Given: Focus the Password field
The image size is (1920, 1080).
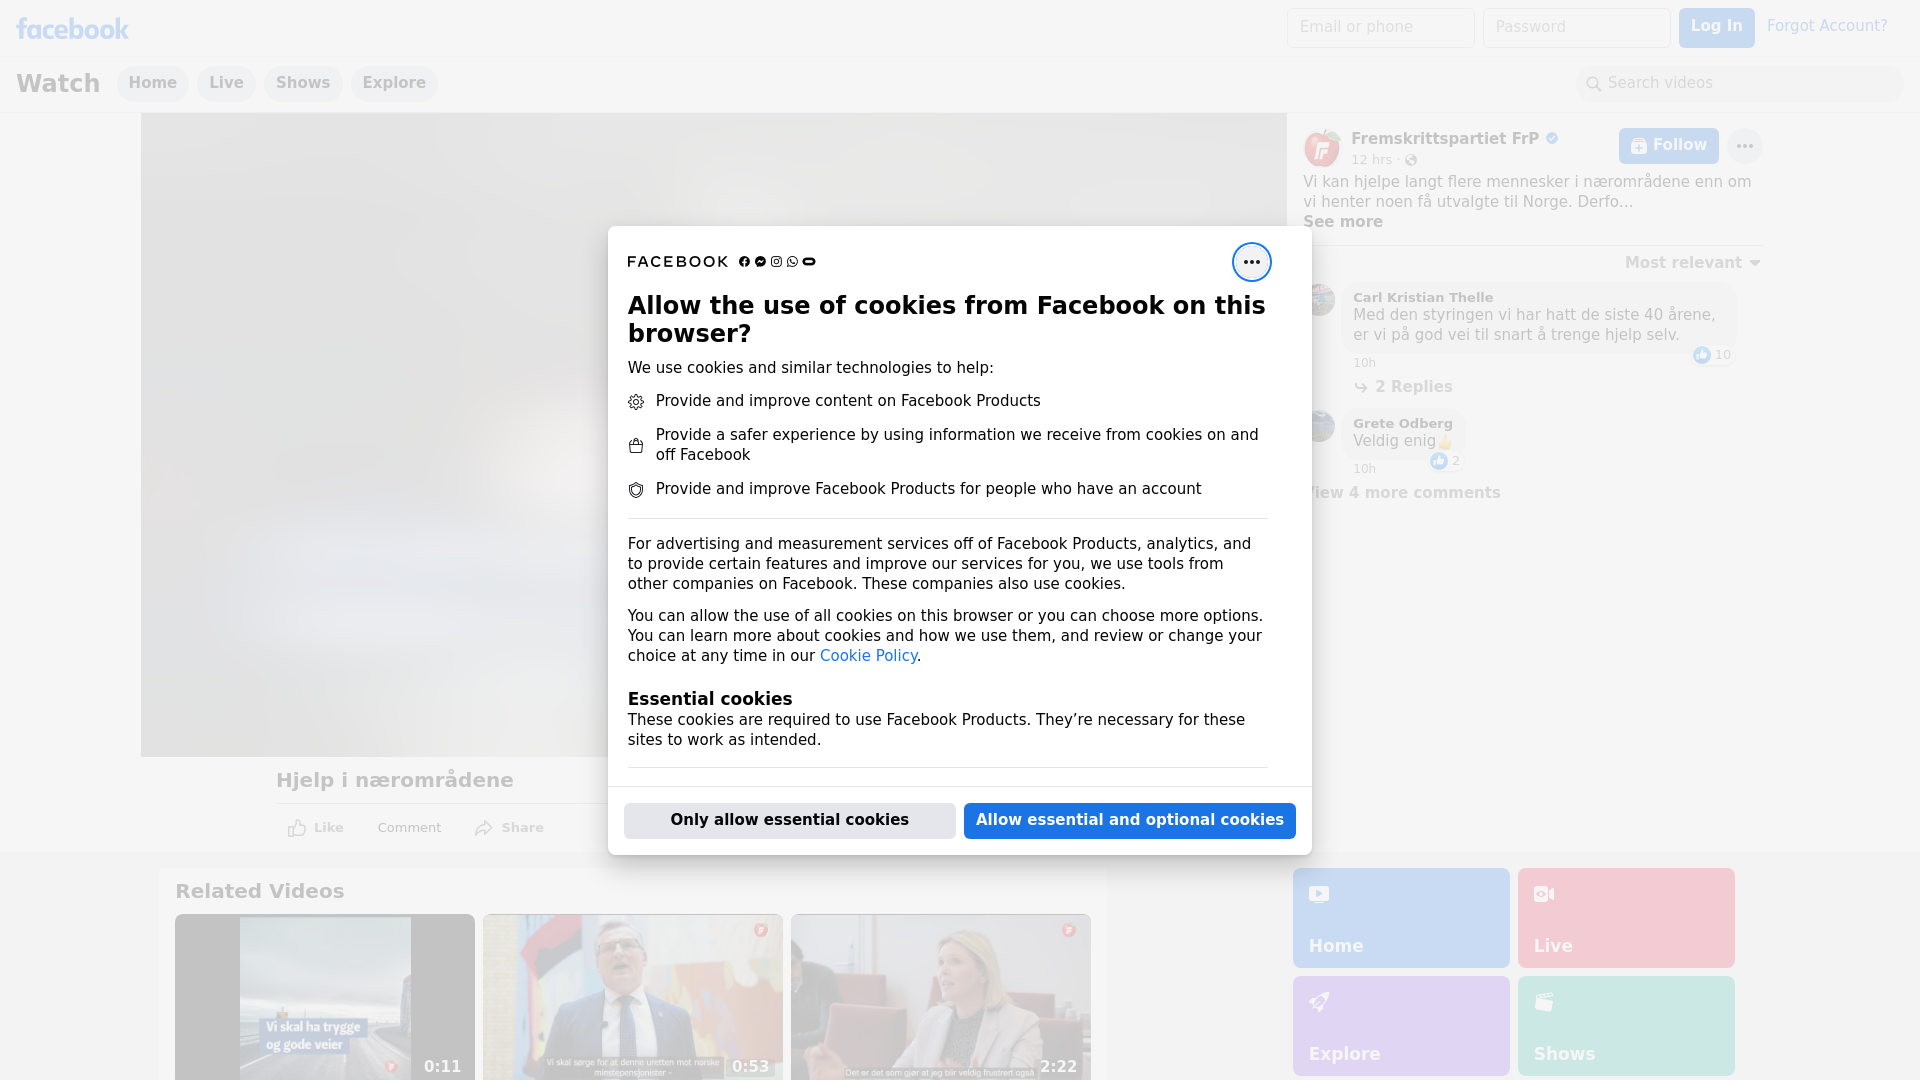Looking at the screenshot, I should click(x=1576, y=28).
